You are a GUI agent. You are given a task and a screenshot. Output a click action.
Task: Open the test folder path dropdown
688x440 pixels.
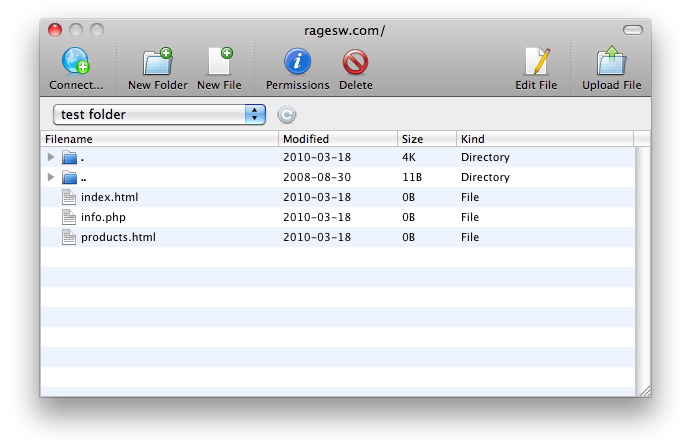(x=159, y=114)
